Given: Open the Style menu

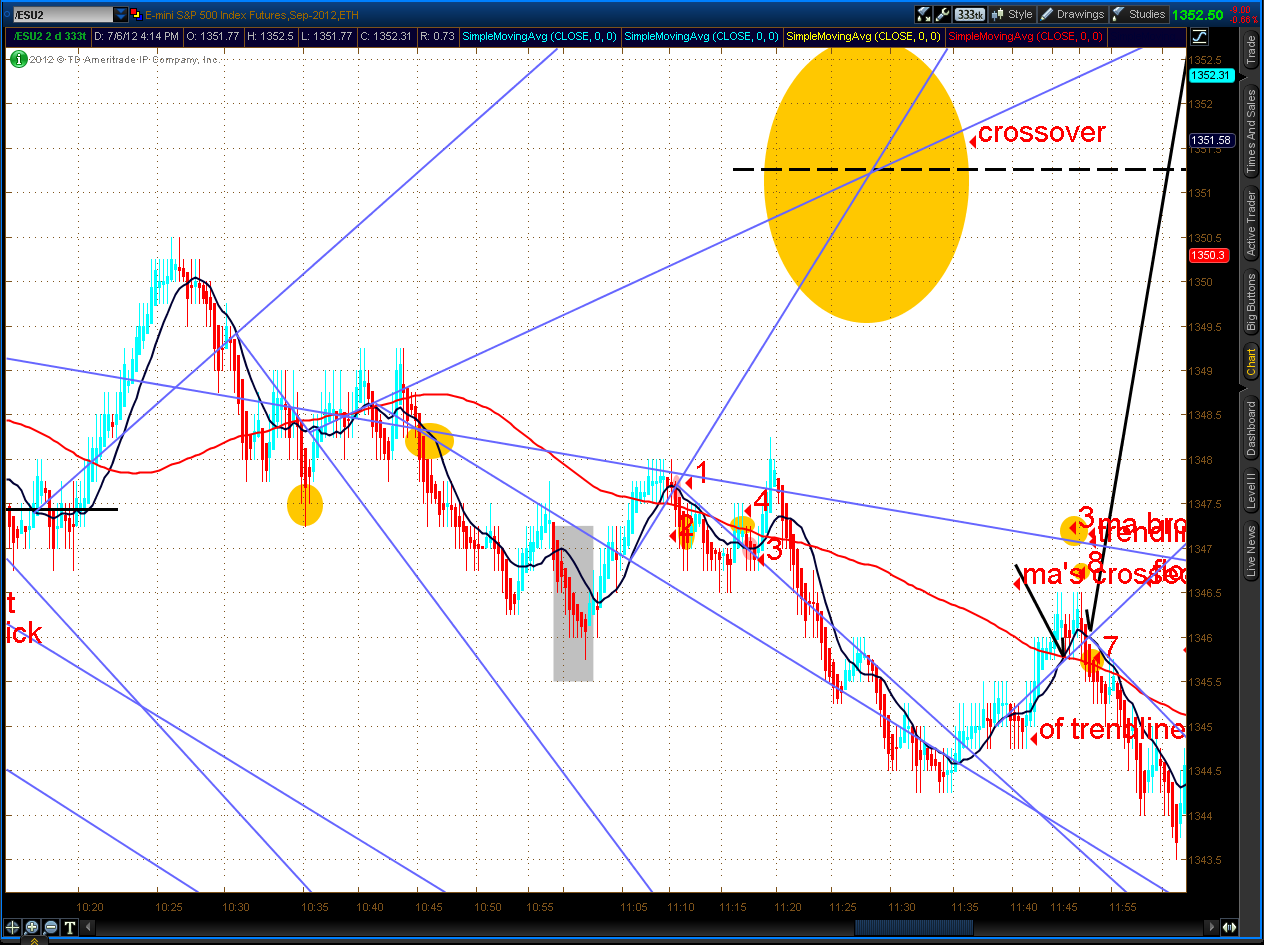Looking at the screenshot, I should tap(1012, 14).
